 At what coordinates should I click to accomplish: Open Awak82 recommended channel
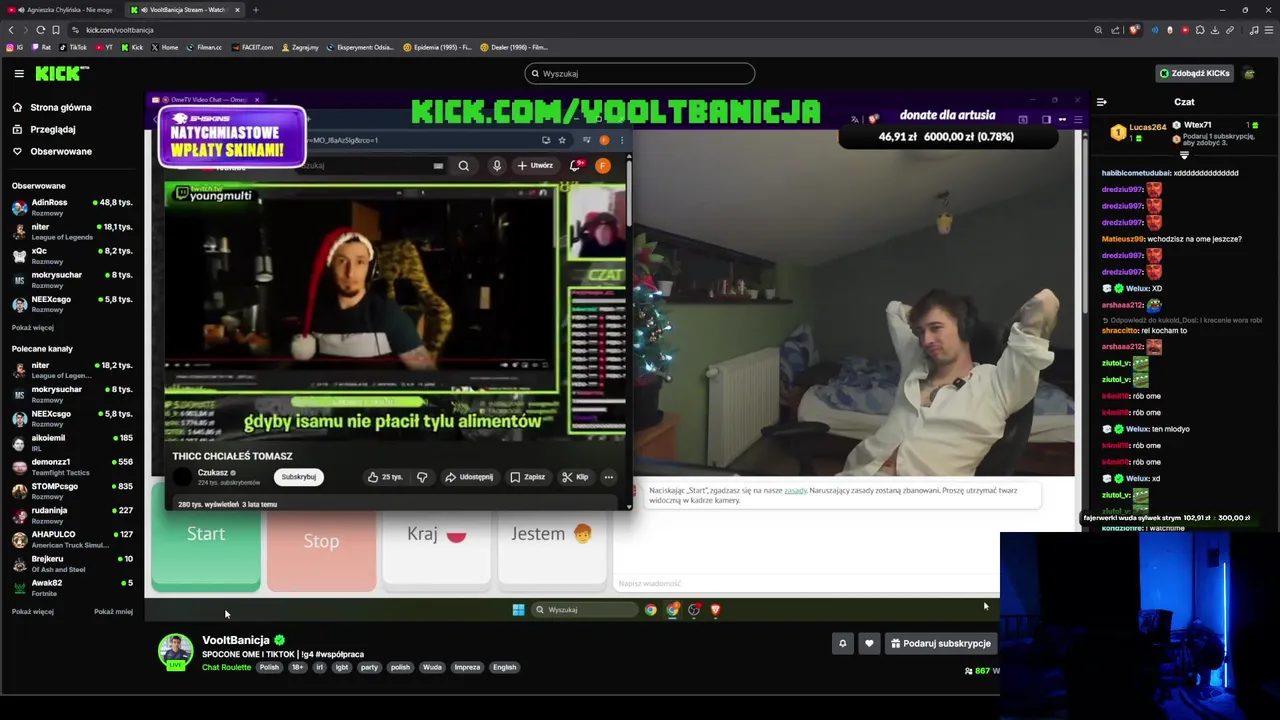72,587
